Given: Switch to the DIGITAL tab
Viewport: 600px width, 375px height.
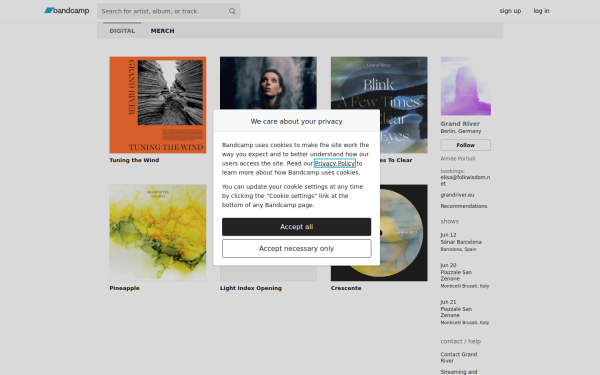Looking at the screenshot, I should [122, 31].
